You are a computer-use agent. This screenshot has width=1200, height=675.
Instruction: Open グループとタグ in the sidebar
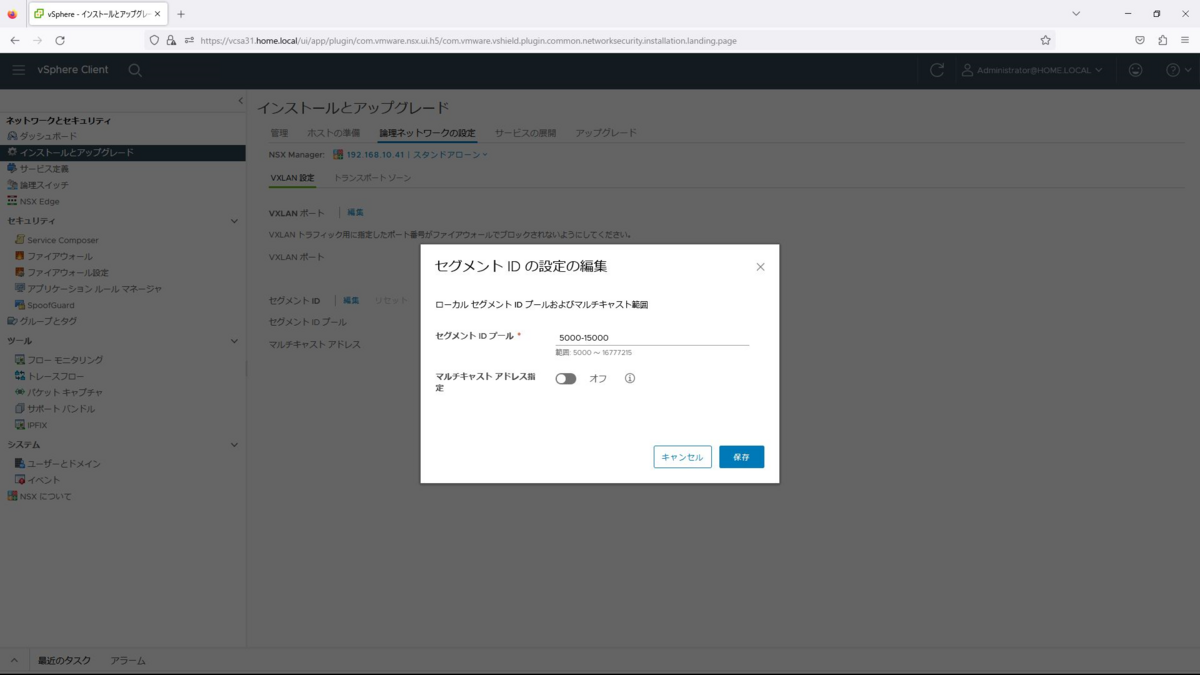point(48,321)
